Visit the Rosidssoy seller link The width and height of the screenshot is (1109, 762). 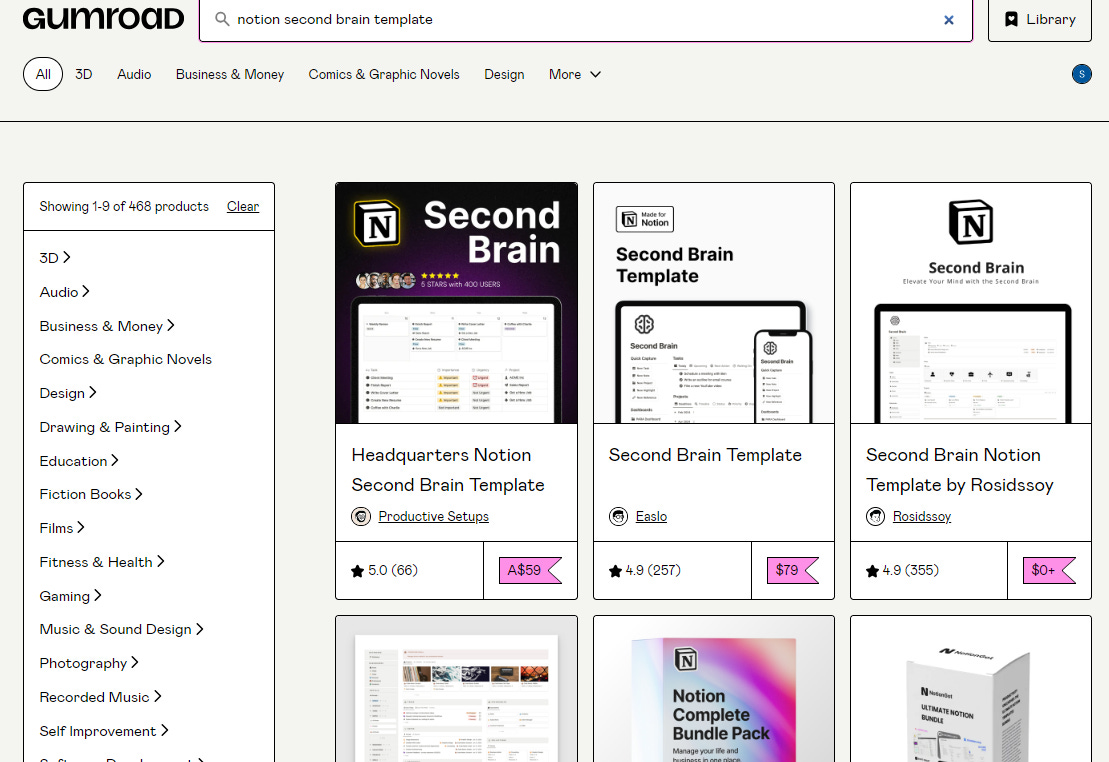pyautogui.click(x=922, y=516)
